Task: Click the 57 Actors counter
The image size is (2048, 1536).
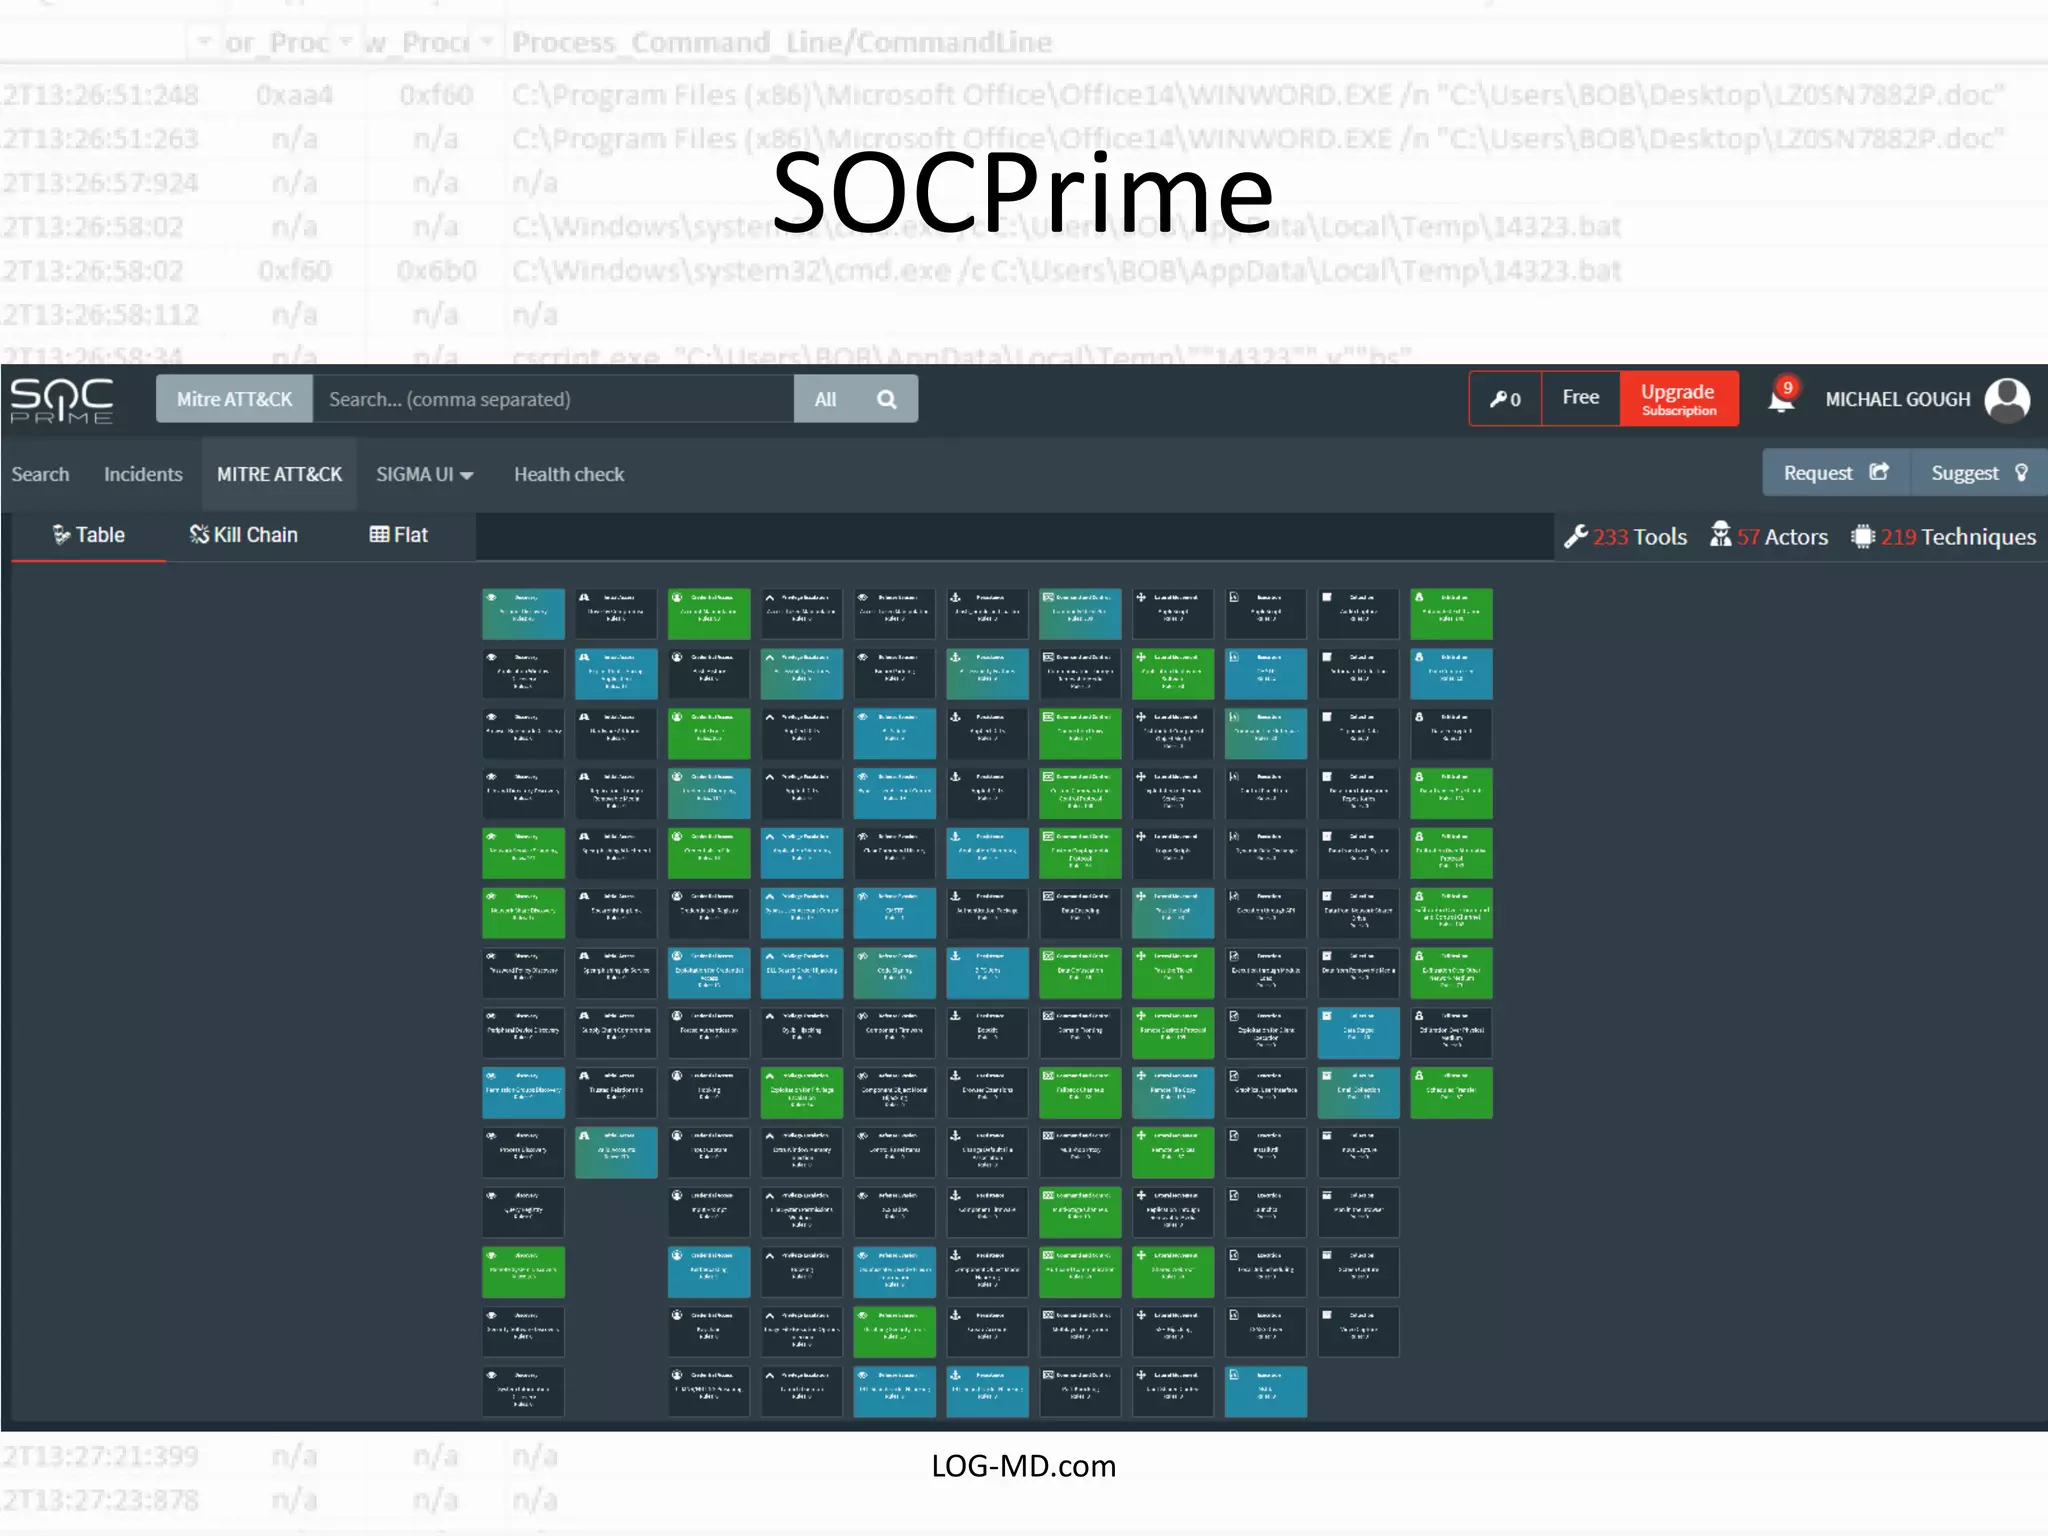Action: click(1769, 537)
